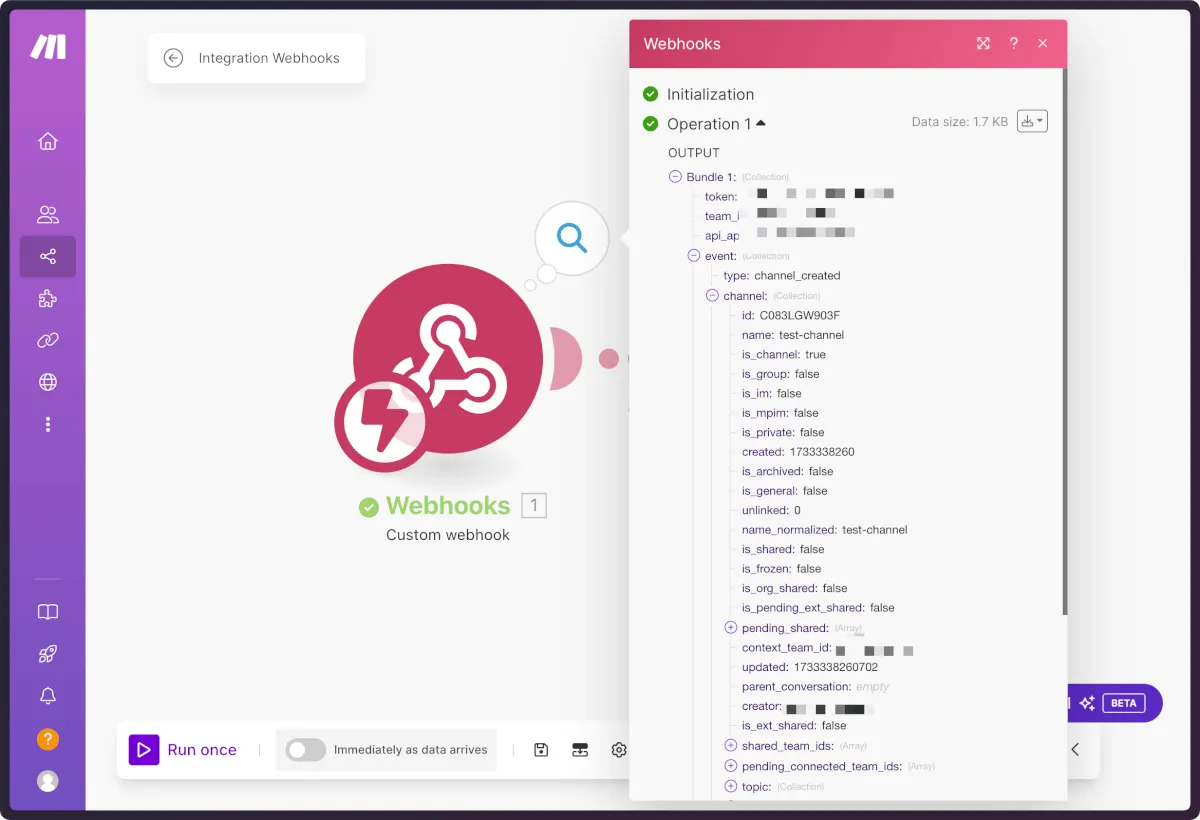This screenshot has width=1200, height=820.
Task: Collapse the event collection
Action: 694,256
